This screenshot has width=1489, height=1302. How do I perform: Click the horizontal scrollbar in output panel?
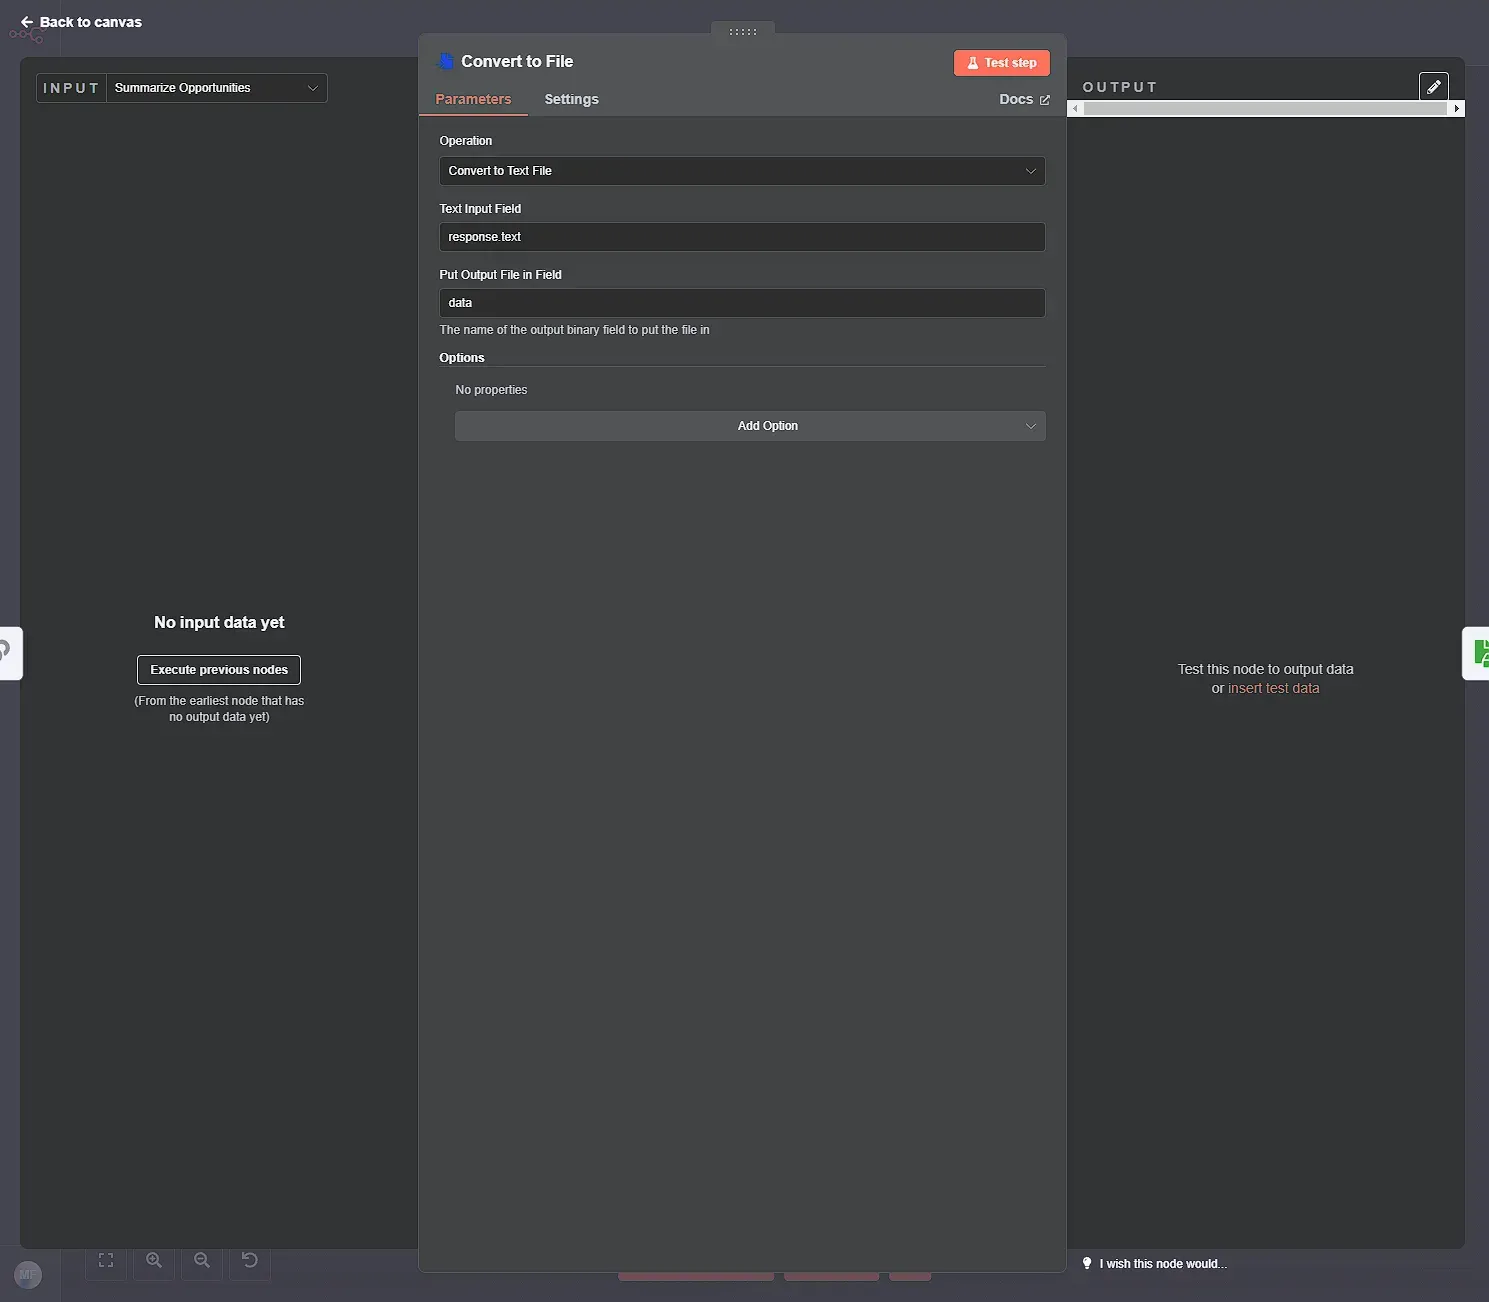[1265, 108]
